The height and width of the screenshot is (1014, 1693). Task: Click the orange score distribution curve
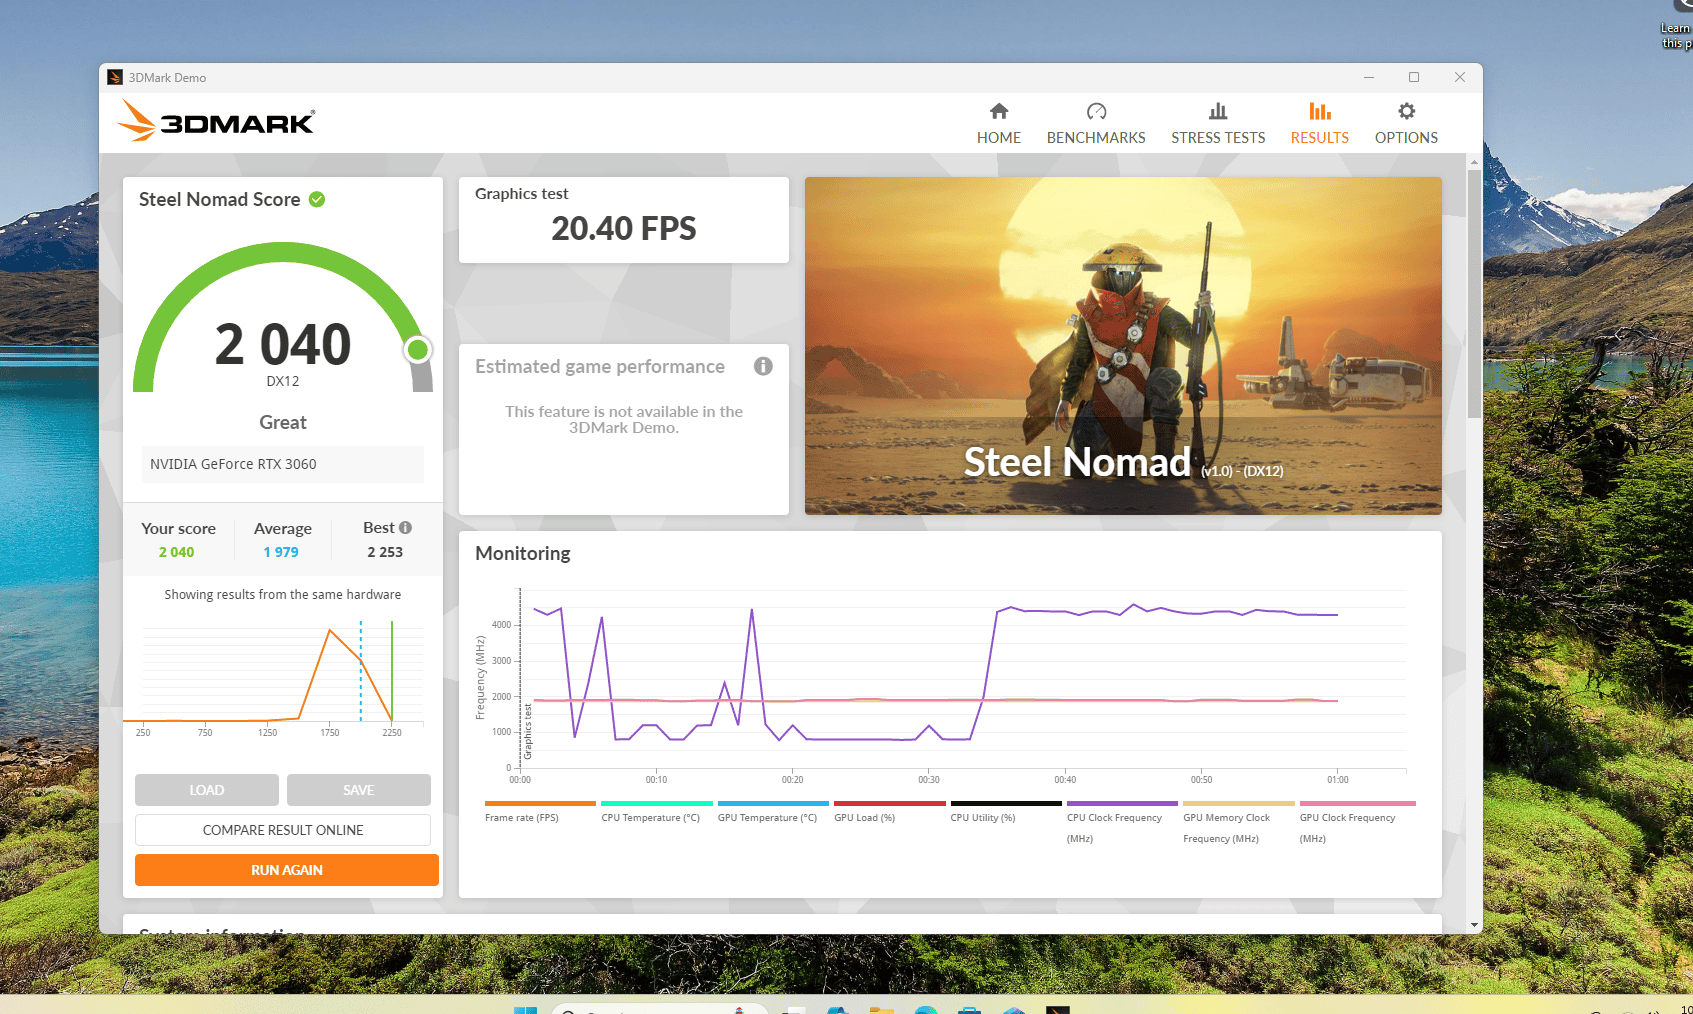coord(330,630)
